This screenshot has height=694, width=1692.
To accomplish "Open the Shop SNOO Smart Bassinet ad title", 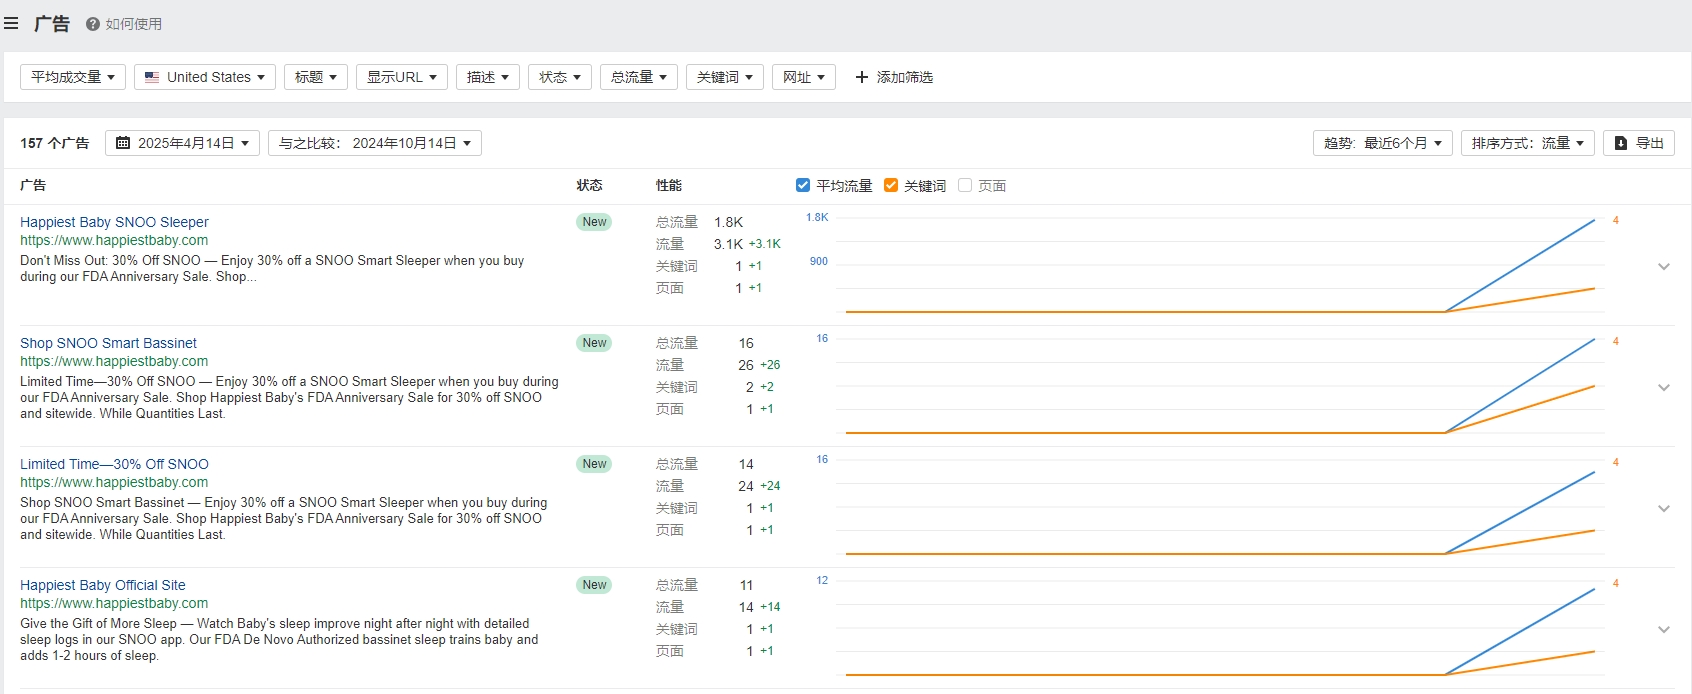I will tap(108, 343).
